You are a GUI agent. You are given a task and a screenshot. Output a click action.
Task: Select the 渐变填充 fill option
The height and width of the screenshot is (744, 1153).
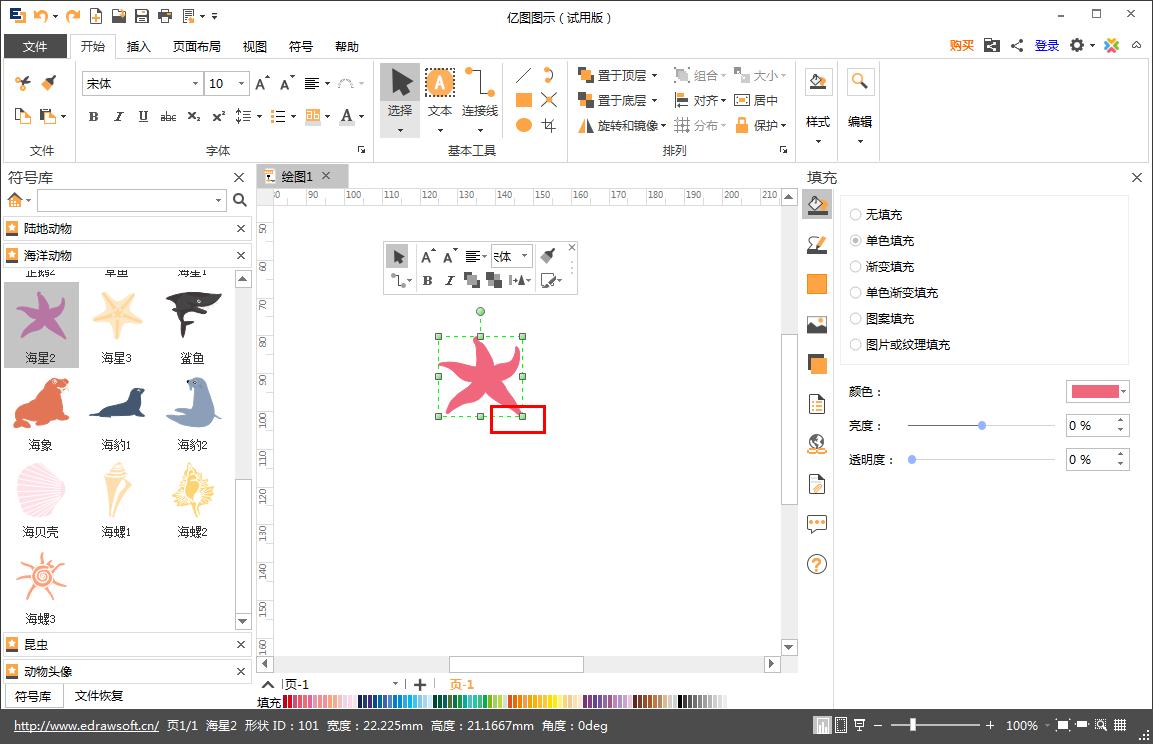point(855,266)
